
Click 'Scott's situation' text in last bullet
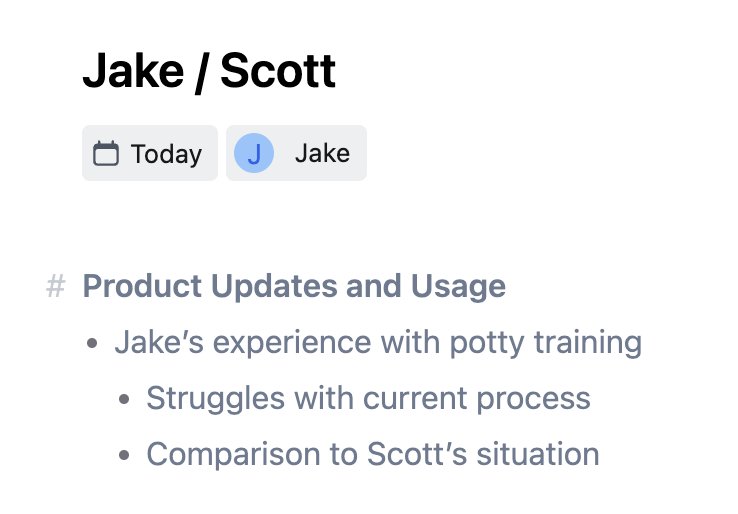click(x=483, y=454)
